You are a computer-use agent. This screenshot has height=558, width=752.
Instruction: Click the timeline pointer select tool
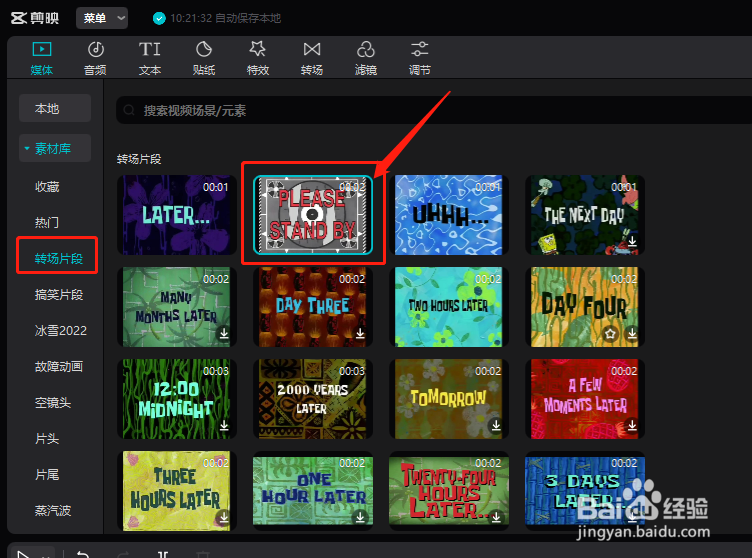tap(23, 554)
